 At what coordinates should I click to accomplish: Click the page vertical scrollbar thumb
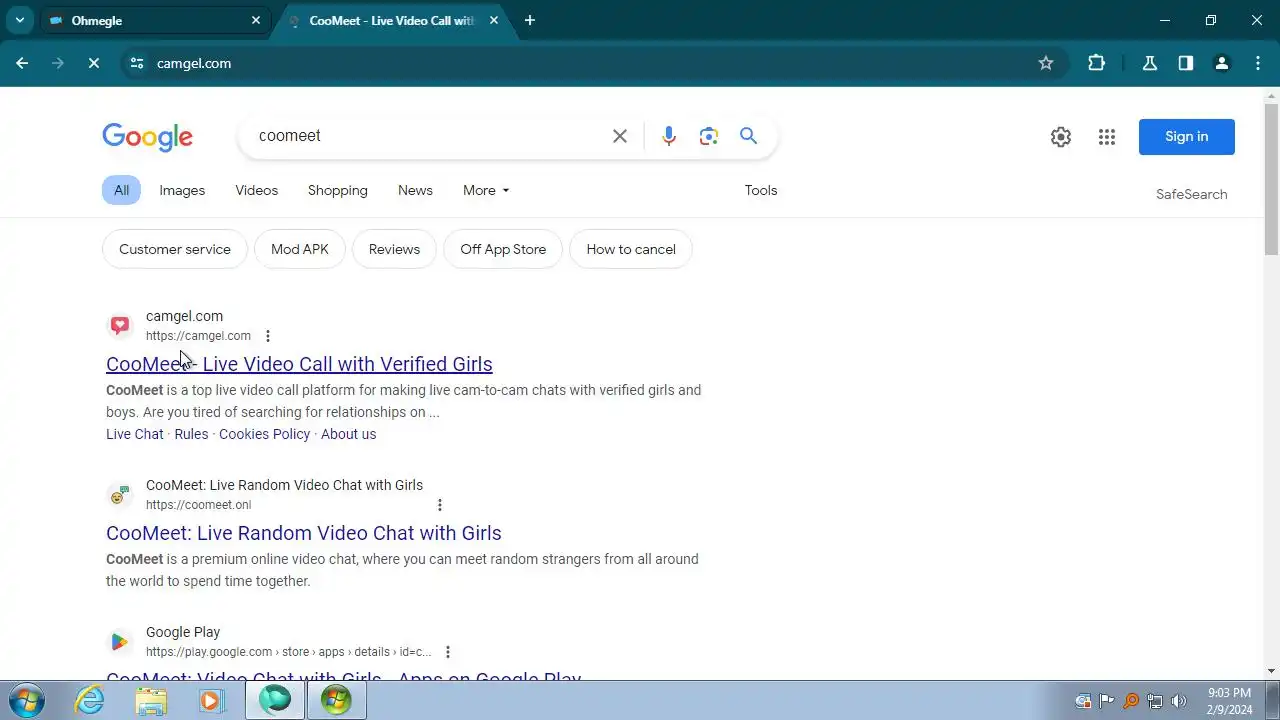(x=1271, y=180)
